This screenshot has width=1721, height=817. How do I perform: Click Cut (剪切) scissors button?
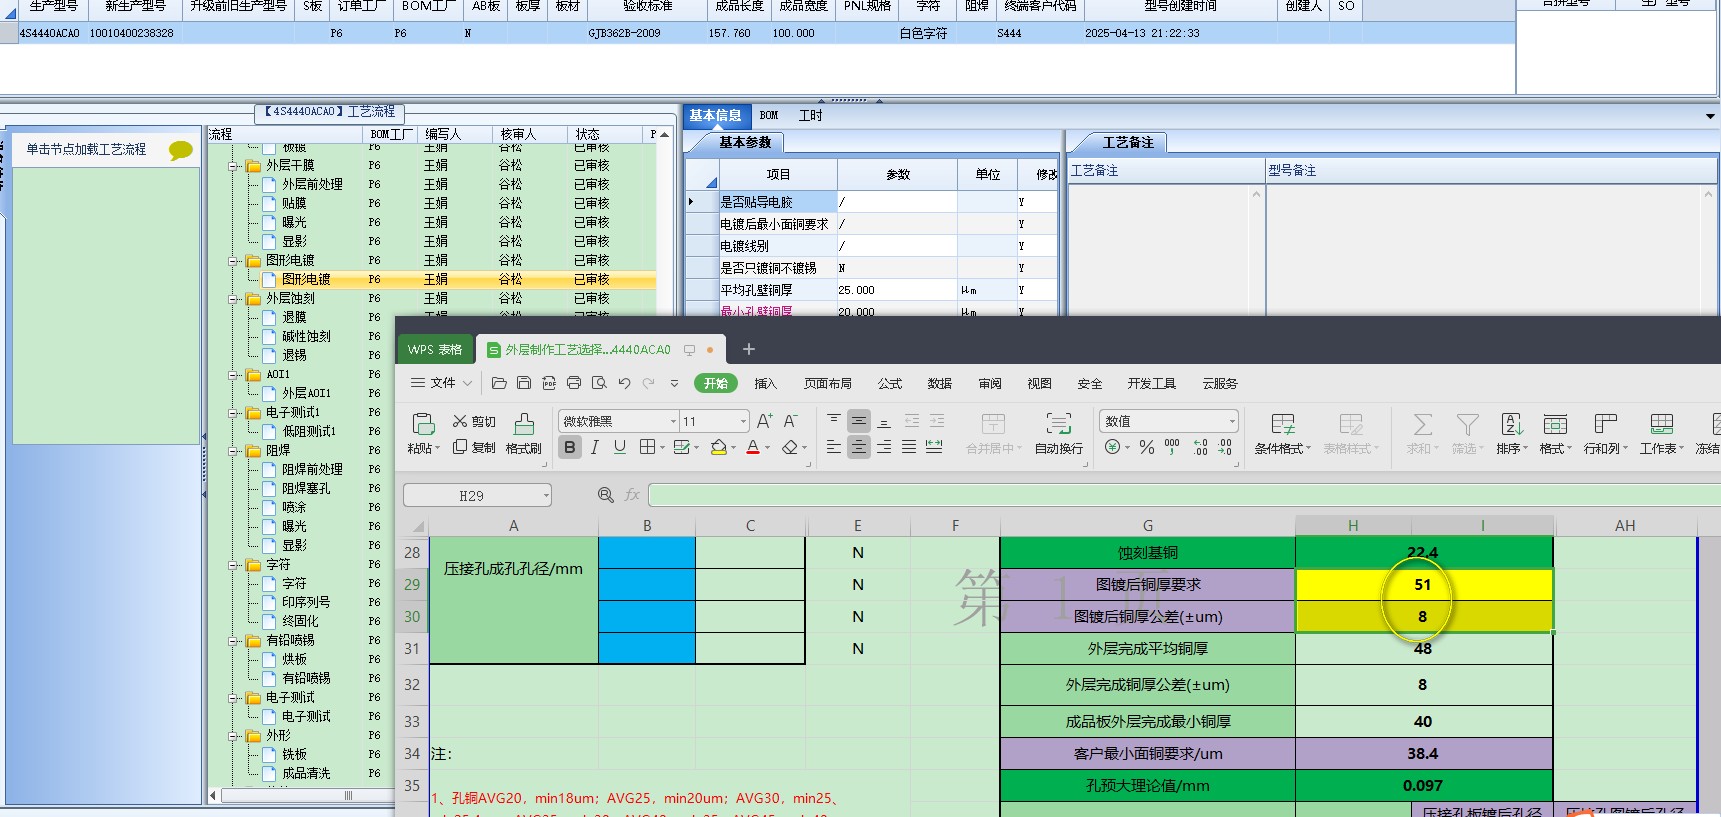[474, 422]
